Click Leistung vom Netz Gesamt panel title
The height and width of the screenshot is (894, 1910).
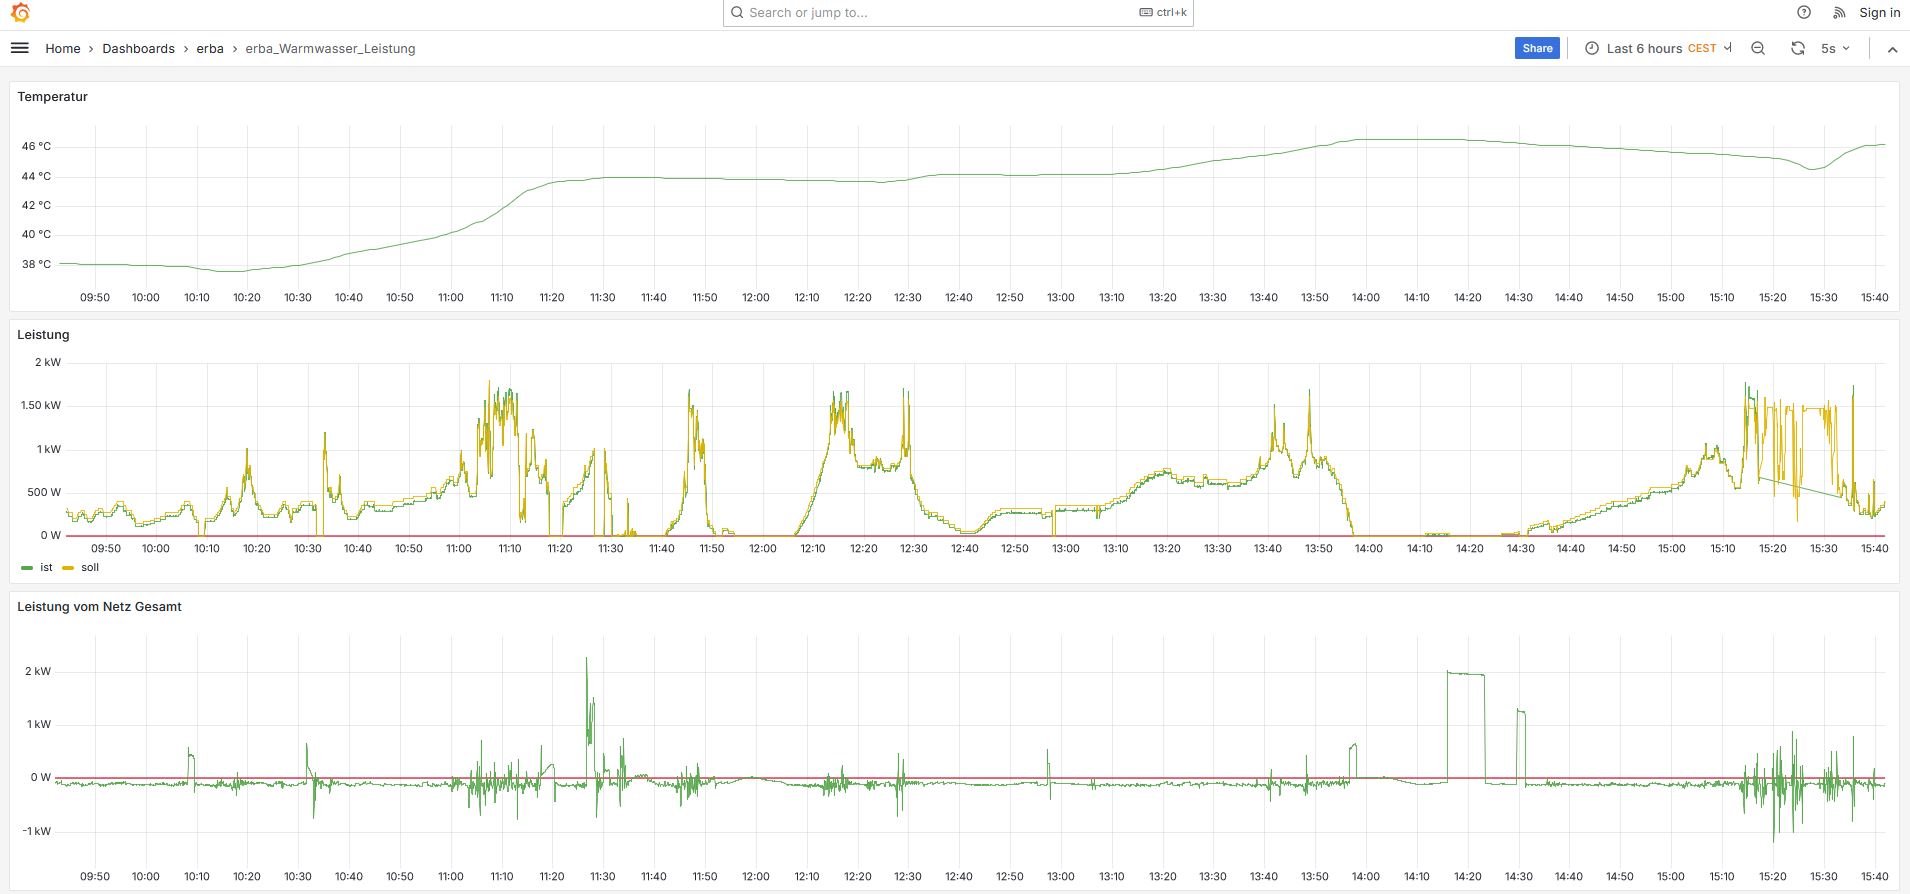(99, 607)
